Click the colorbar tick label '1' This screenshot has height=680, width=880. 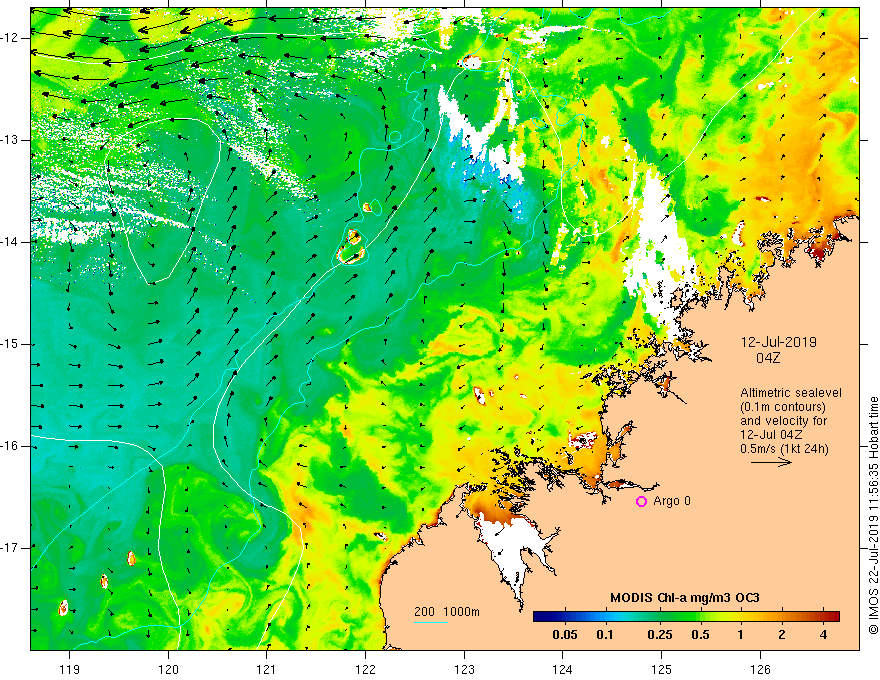[741, 635]
